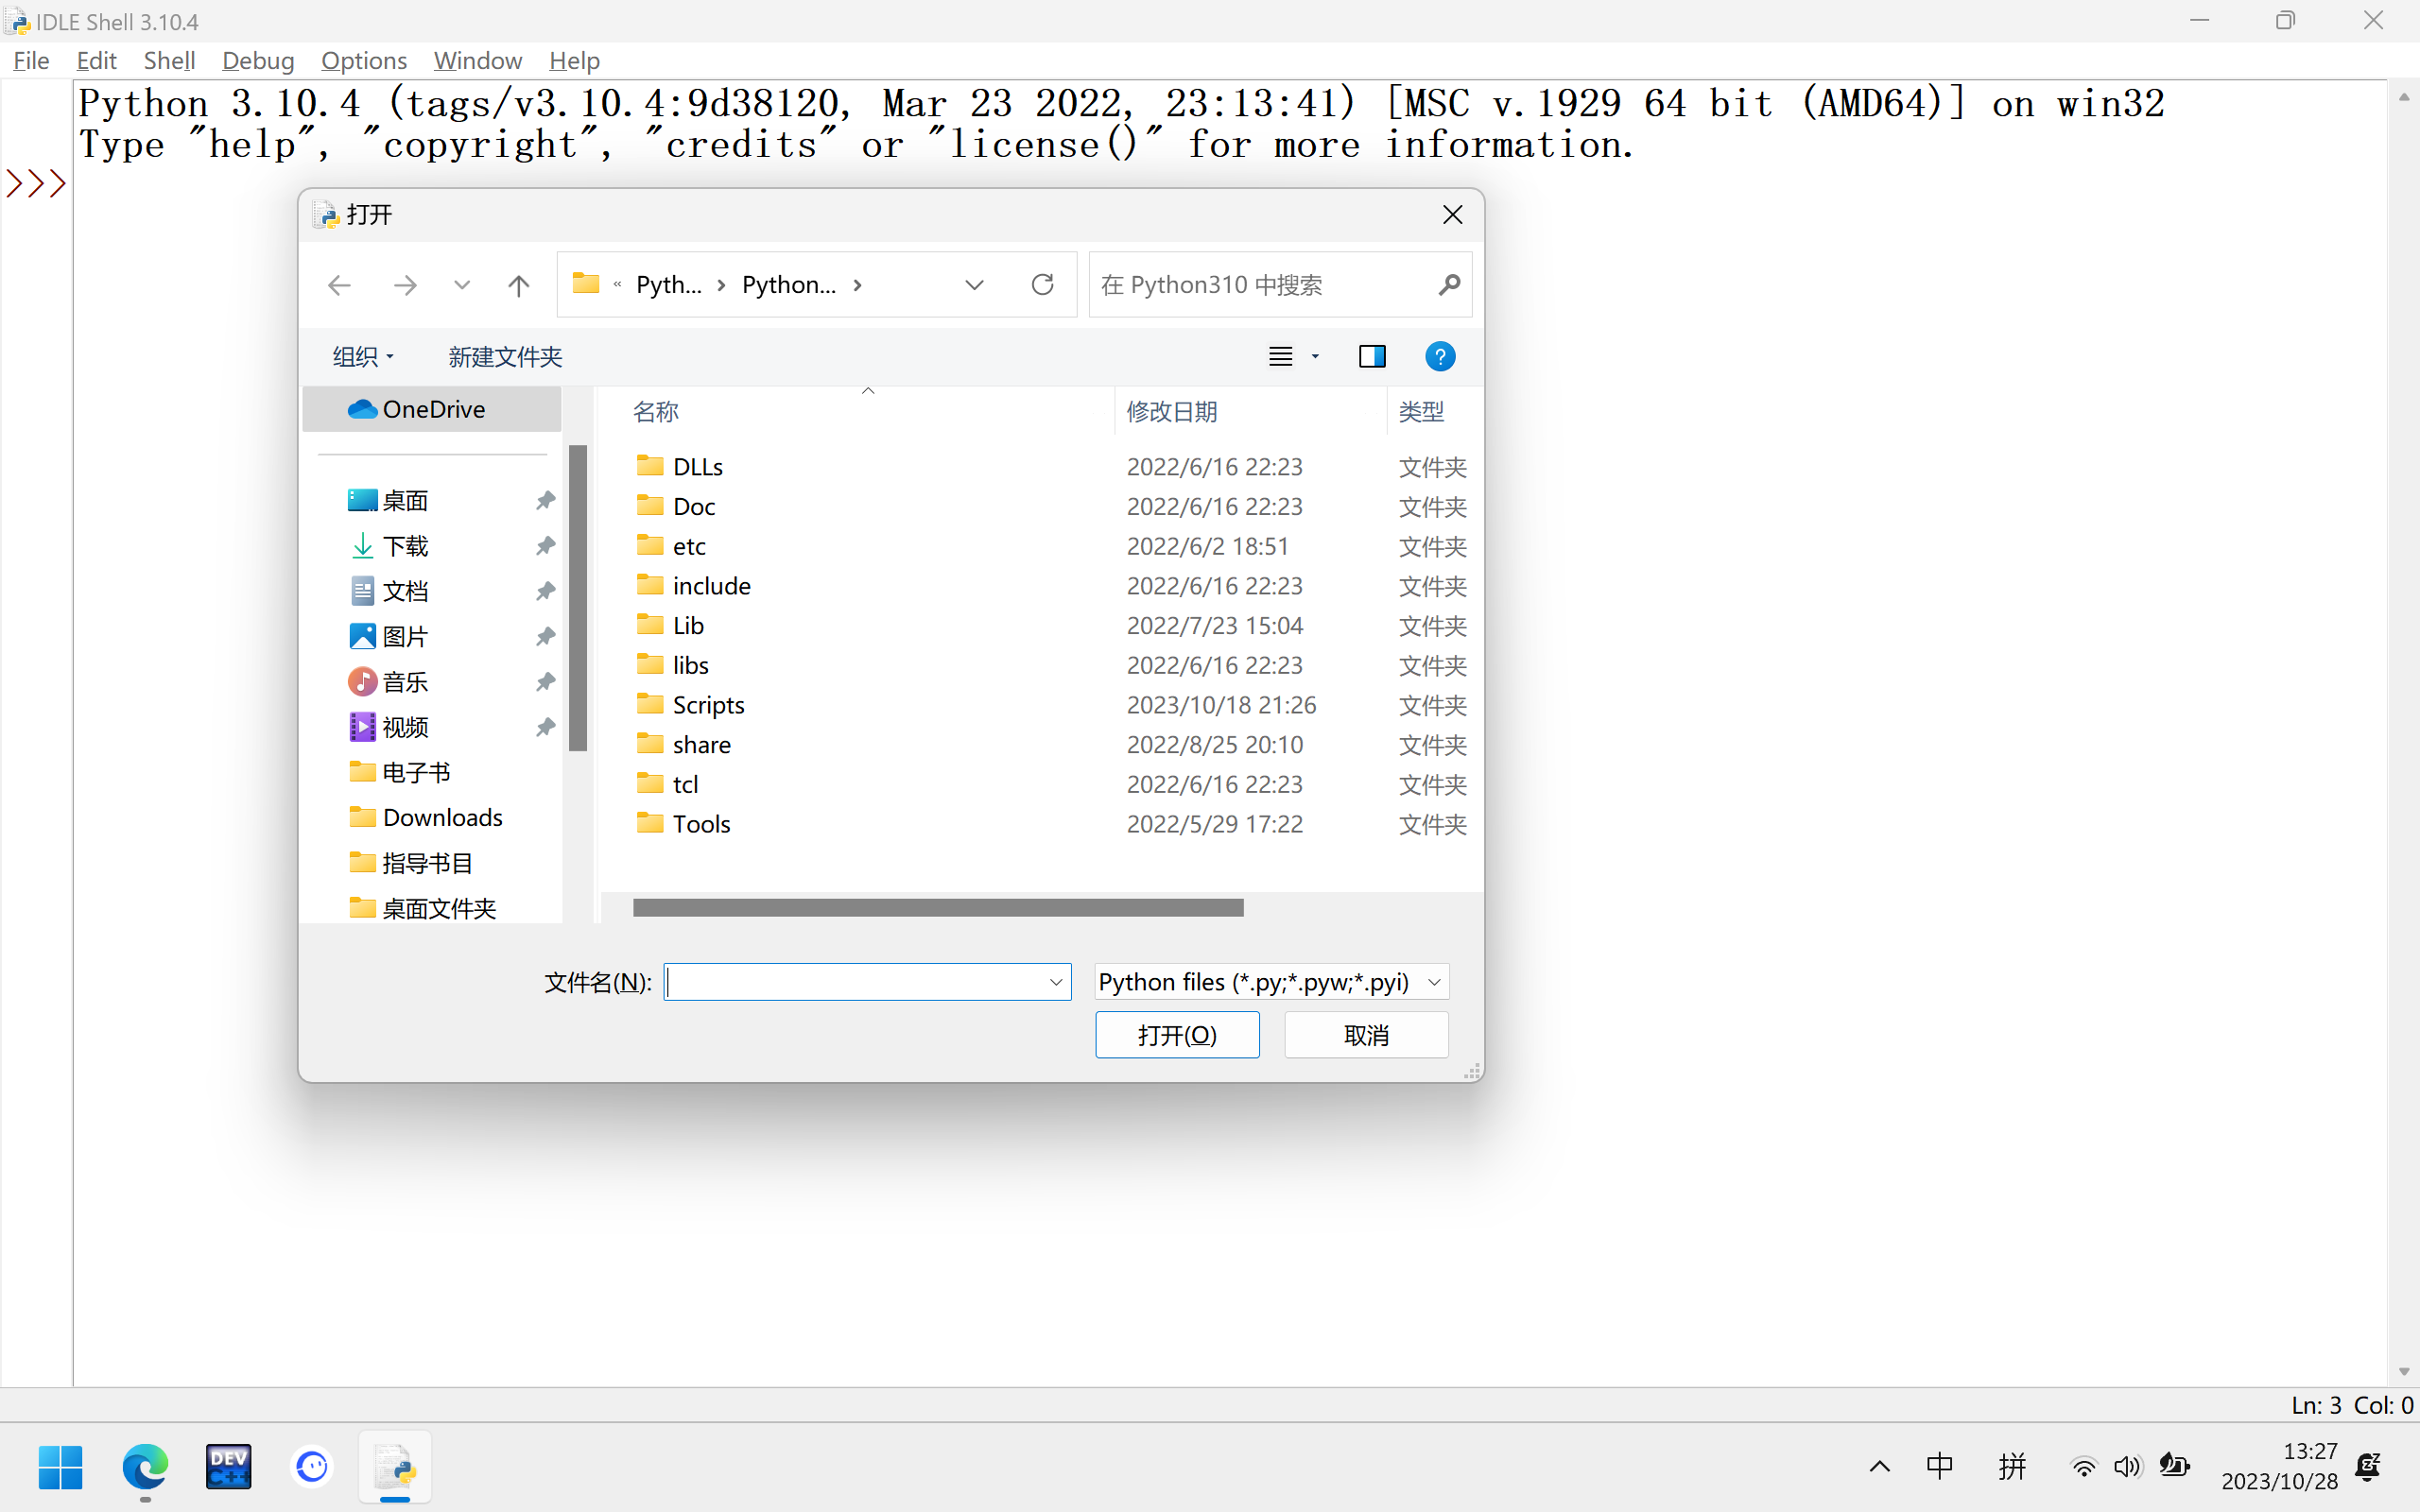
Task: Click the search magnifier icon
Action: tap(1449, 285)
